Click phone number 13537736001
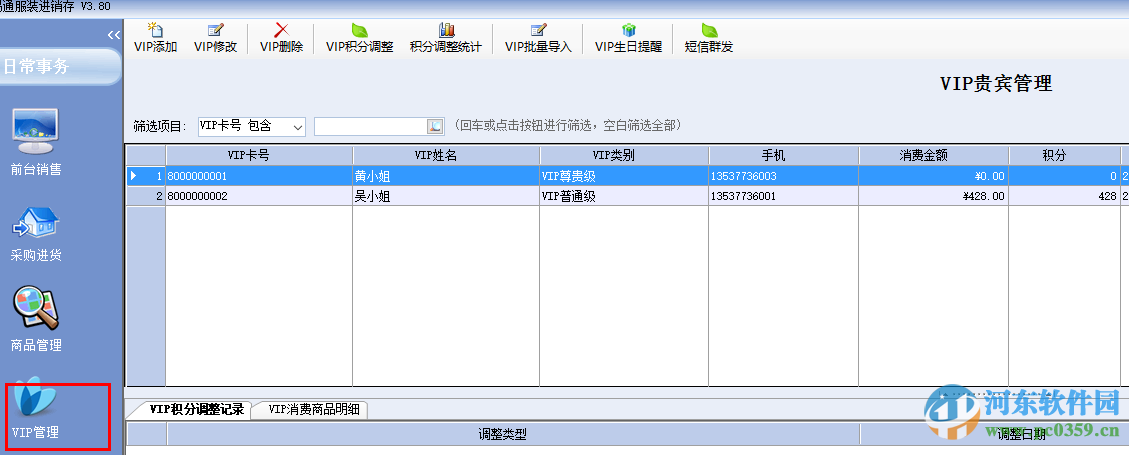This screenshot has width=1129, height=455. pos(783,196)
